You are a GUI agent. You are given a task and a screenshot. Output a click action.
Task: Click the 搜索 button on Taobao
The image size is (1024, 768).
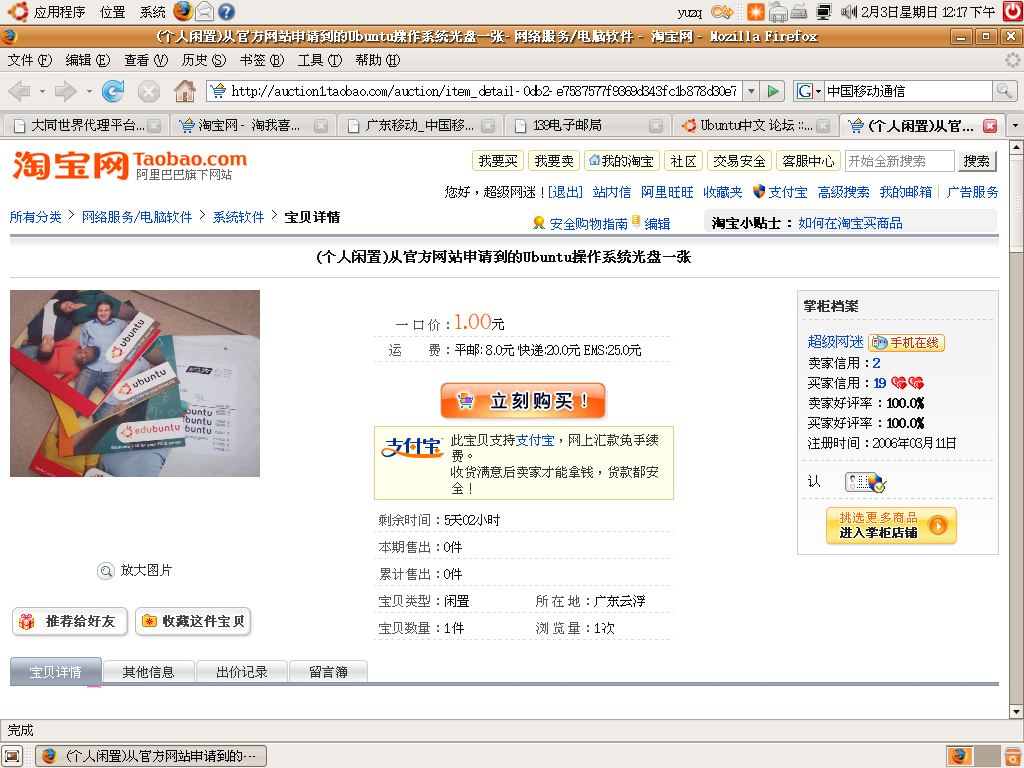(976, 161)
